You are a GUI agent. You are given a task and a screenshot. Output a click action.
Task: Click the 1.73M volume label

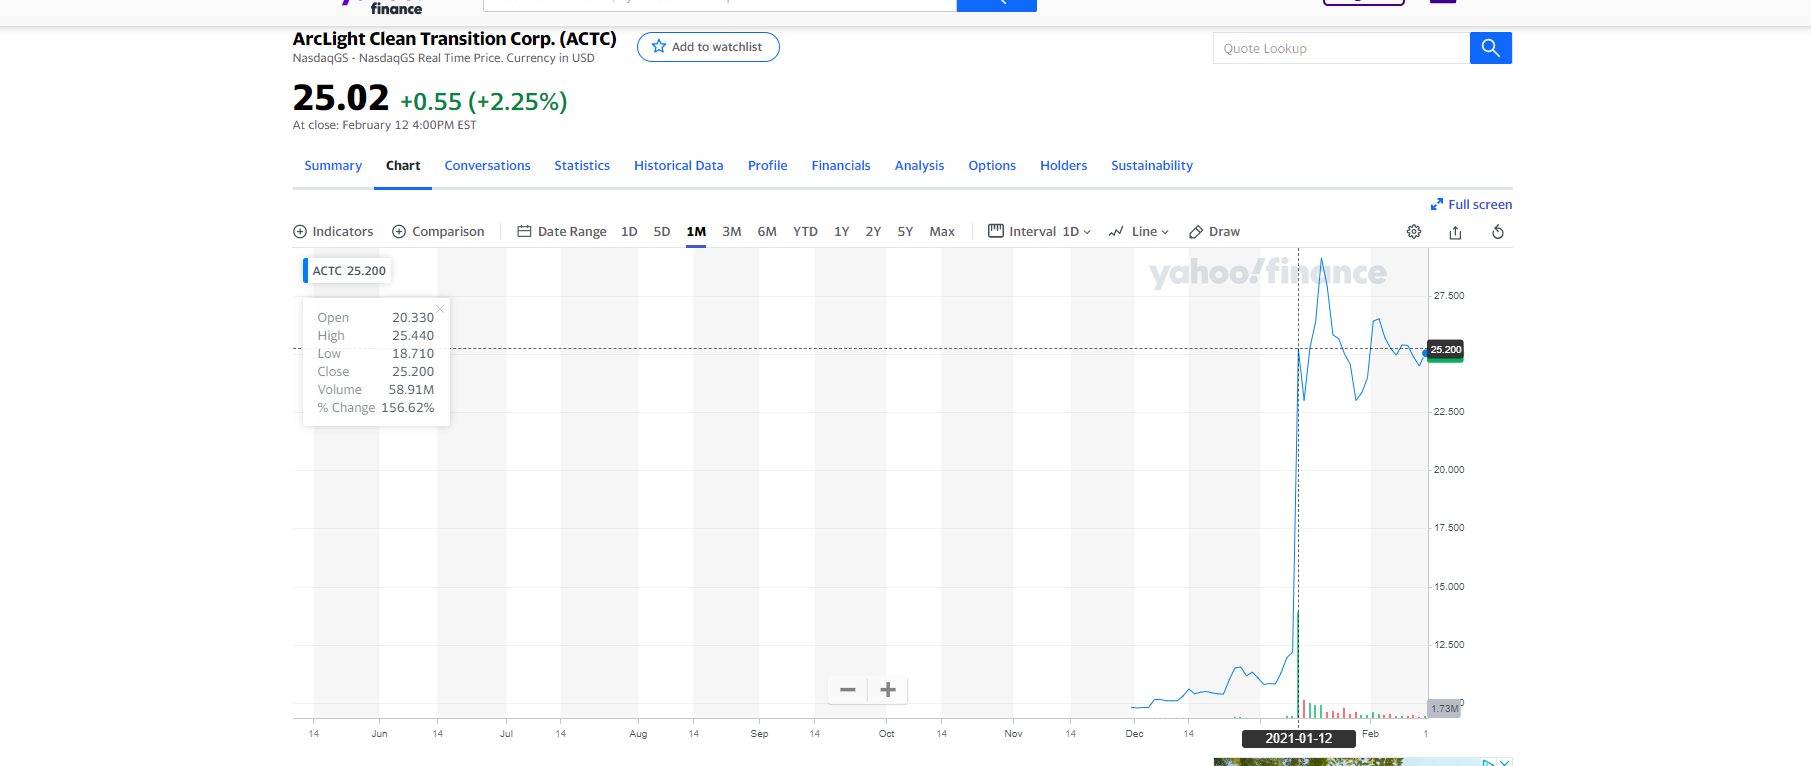(1444, 709)
